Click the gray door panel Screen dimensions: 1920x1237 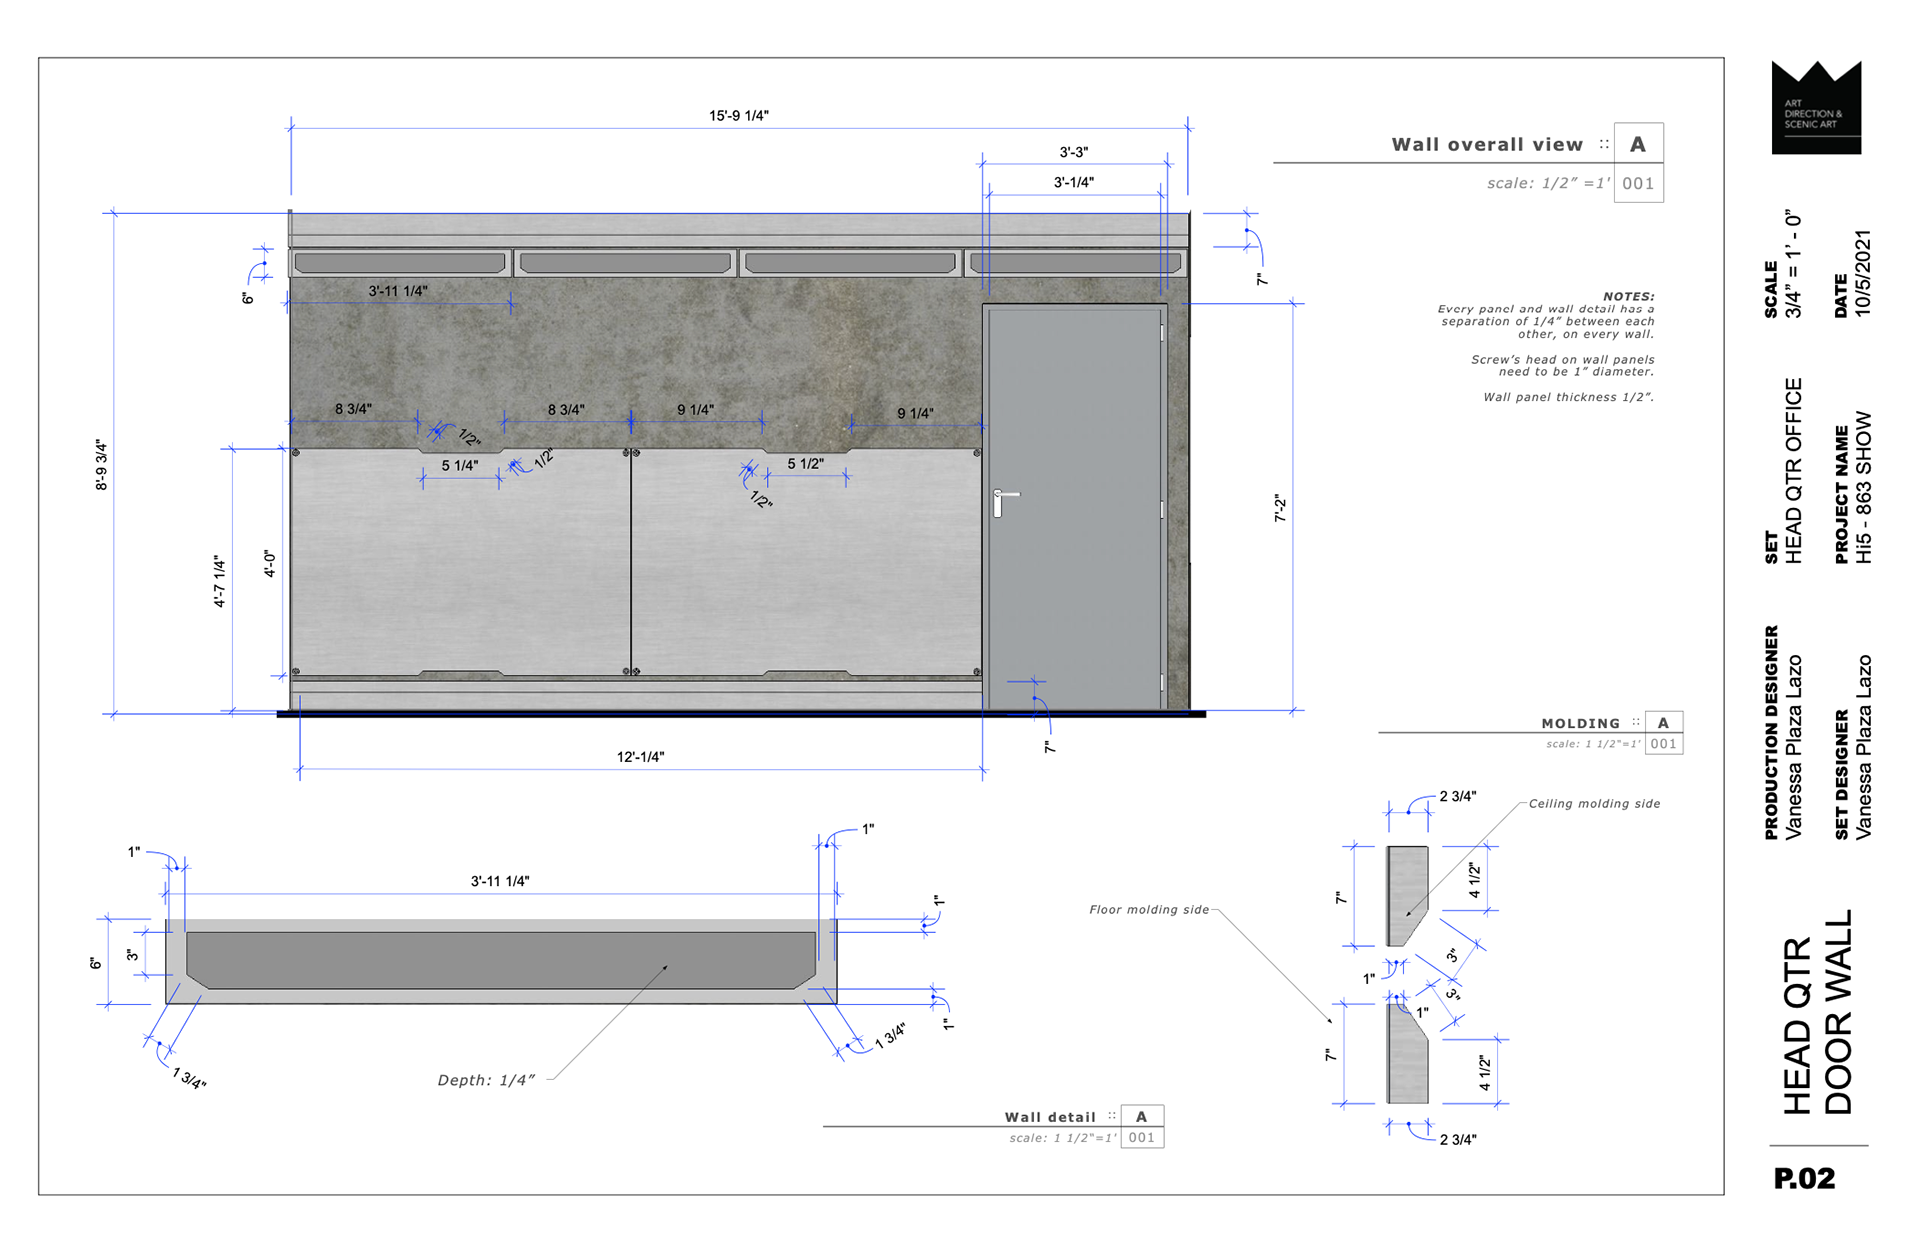pyautogui.click(x=1073, y=560)
